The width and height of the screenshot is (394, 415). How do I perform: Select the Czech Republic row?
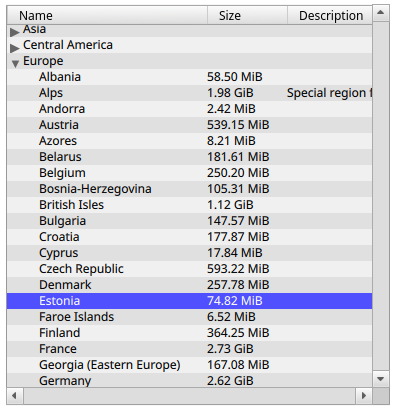(x=189, y=269)
